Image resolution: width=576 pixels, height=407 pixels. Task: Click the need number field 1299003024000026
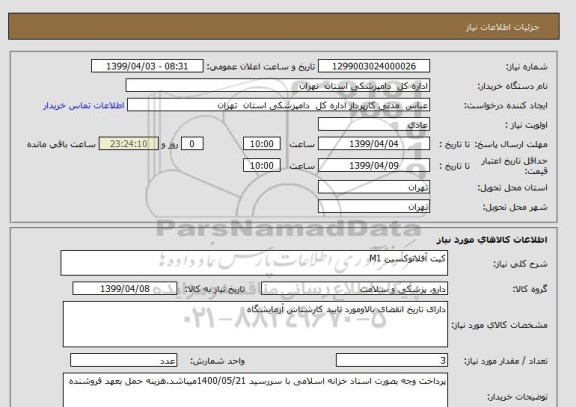click(374, 66)
